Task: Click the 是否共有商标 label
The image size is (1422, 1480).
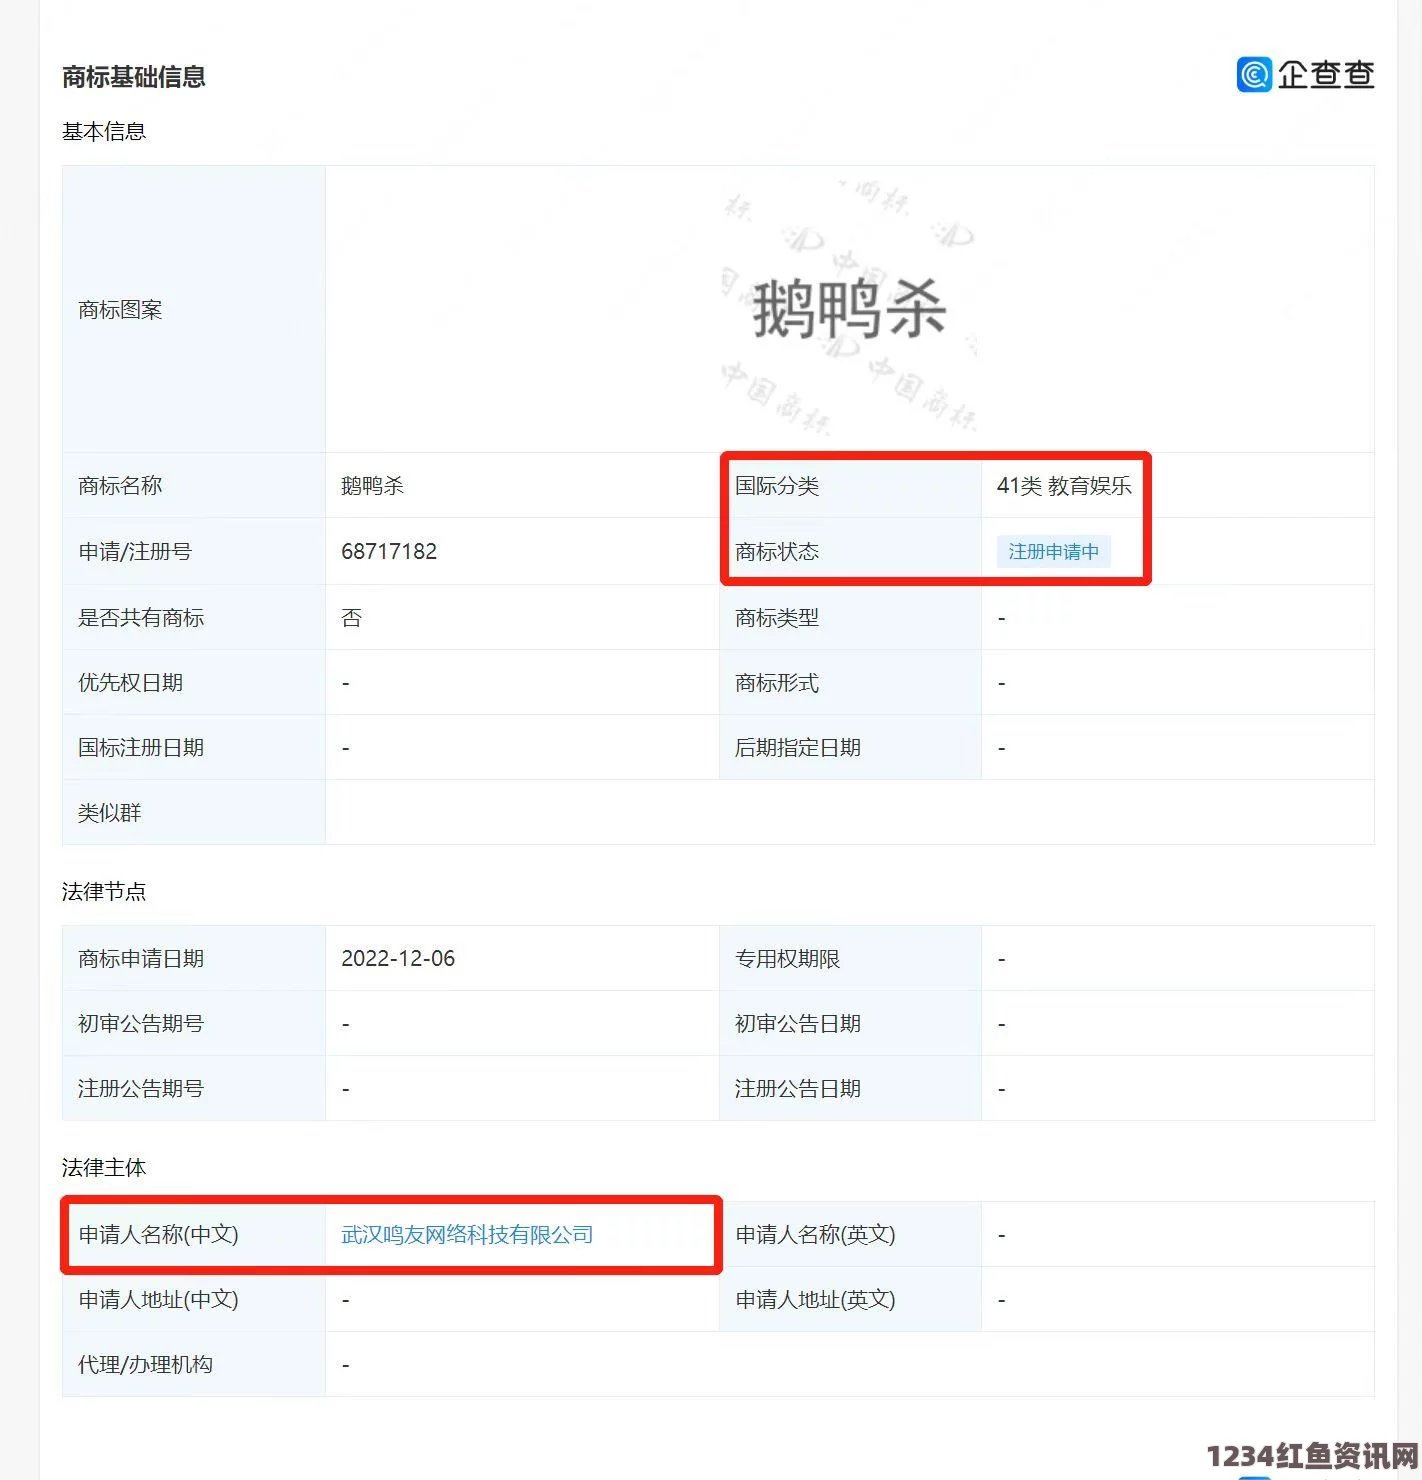Action: 141,618
